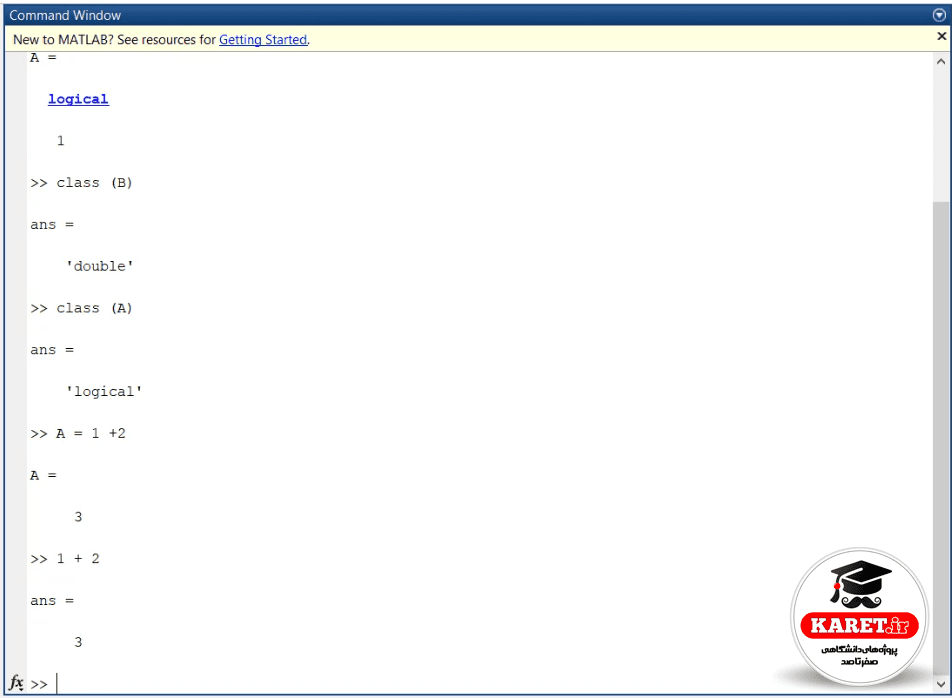
Task: Click the fx function browser icon
Action: 16,682
